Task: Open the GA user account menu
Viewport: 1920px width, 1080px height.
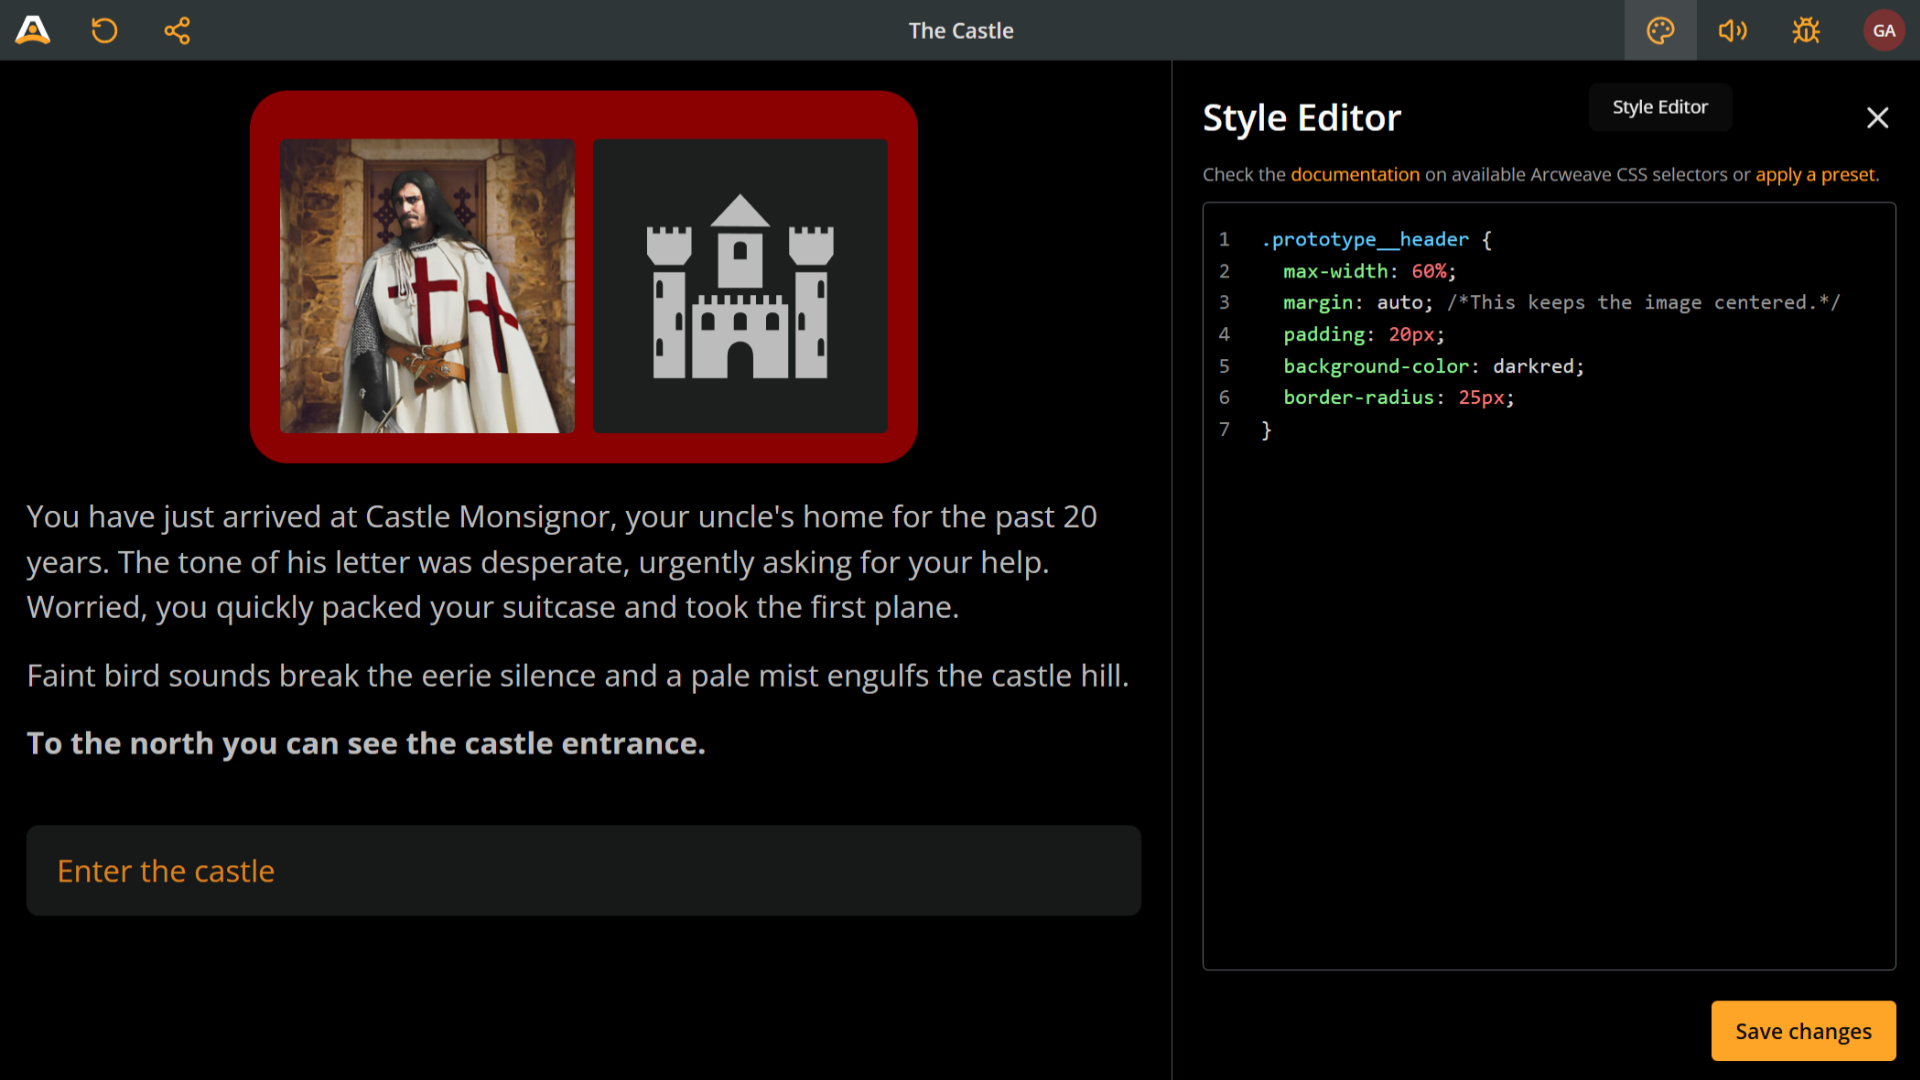Action: pyautogui.click(x=1884, y=30)
